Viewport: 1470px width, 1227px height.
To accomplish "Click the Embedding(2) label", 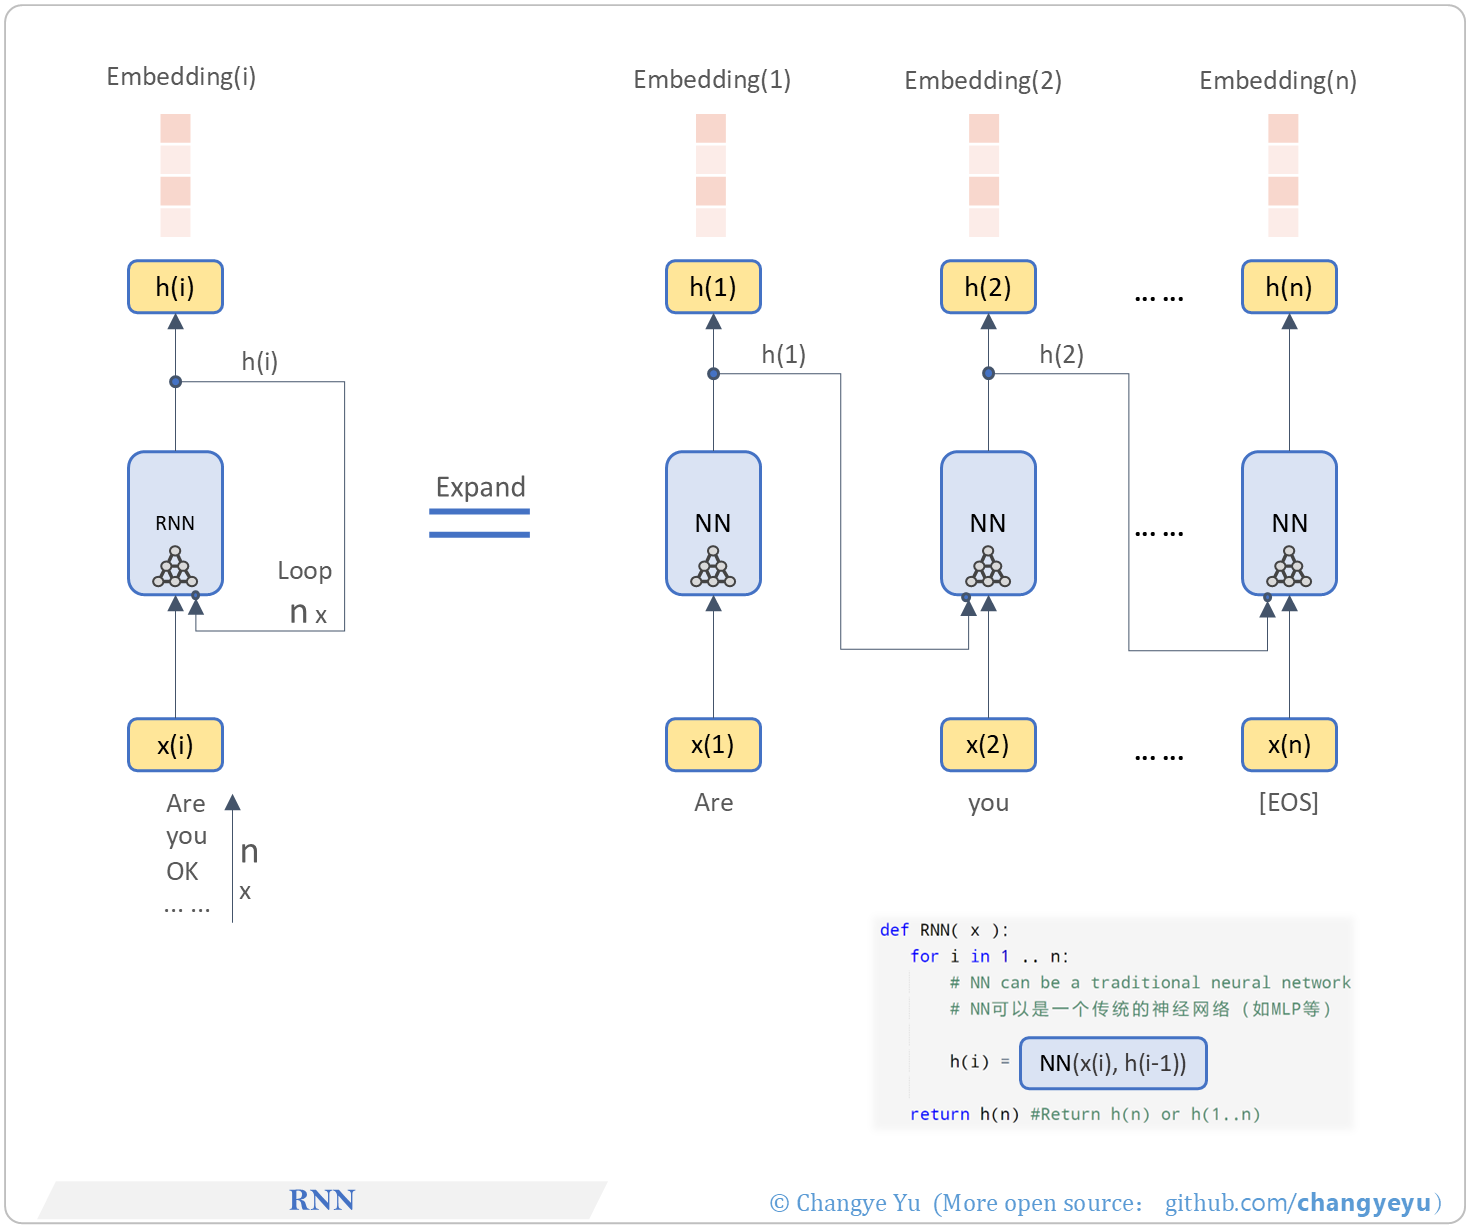I will pos(983,81).
